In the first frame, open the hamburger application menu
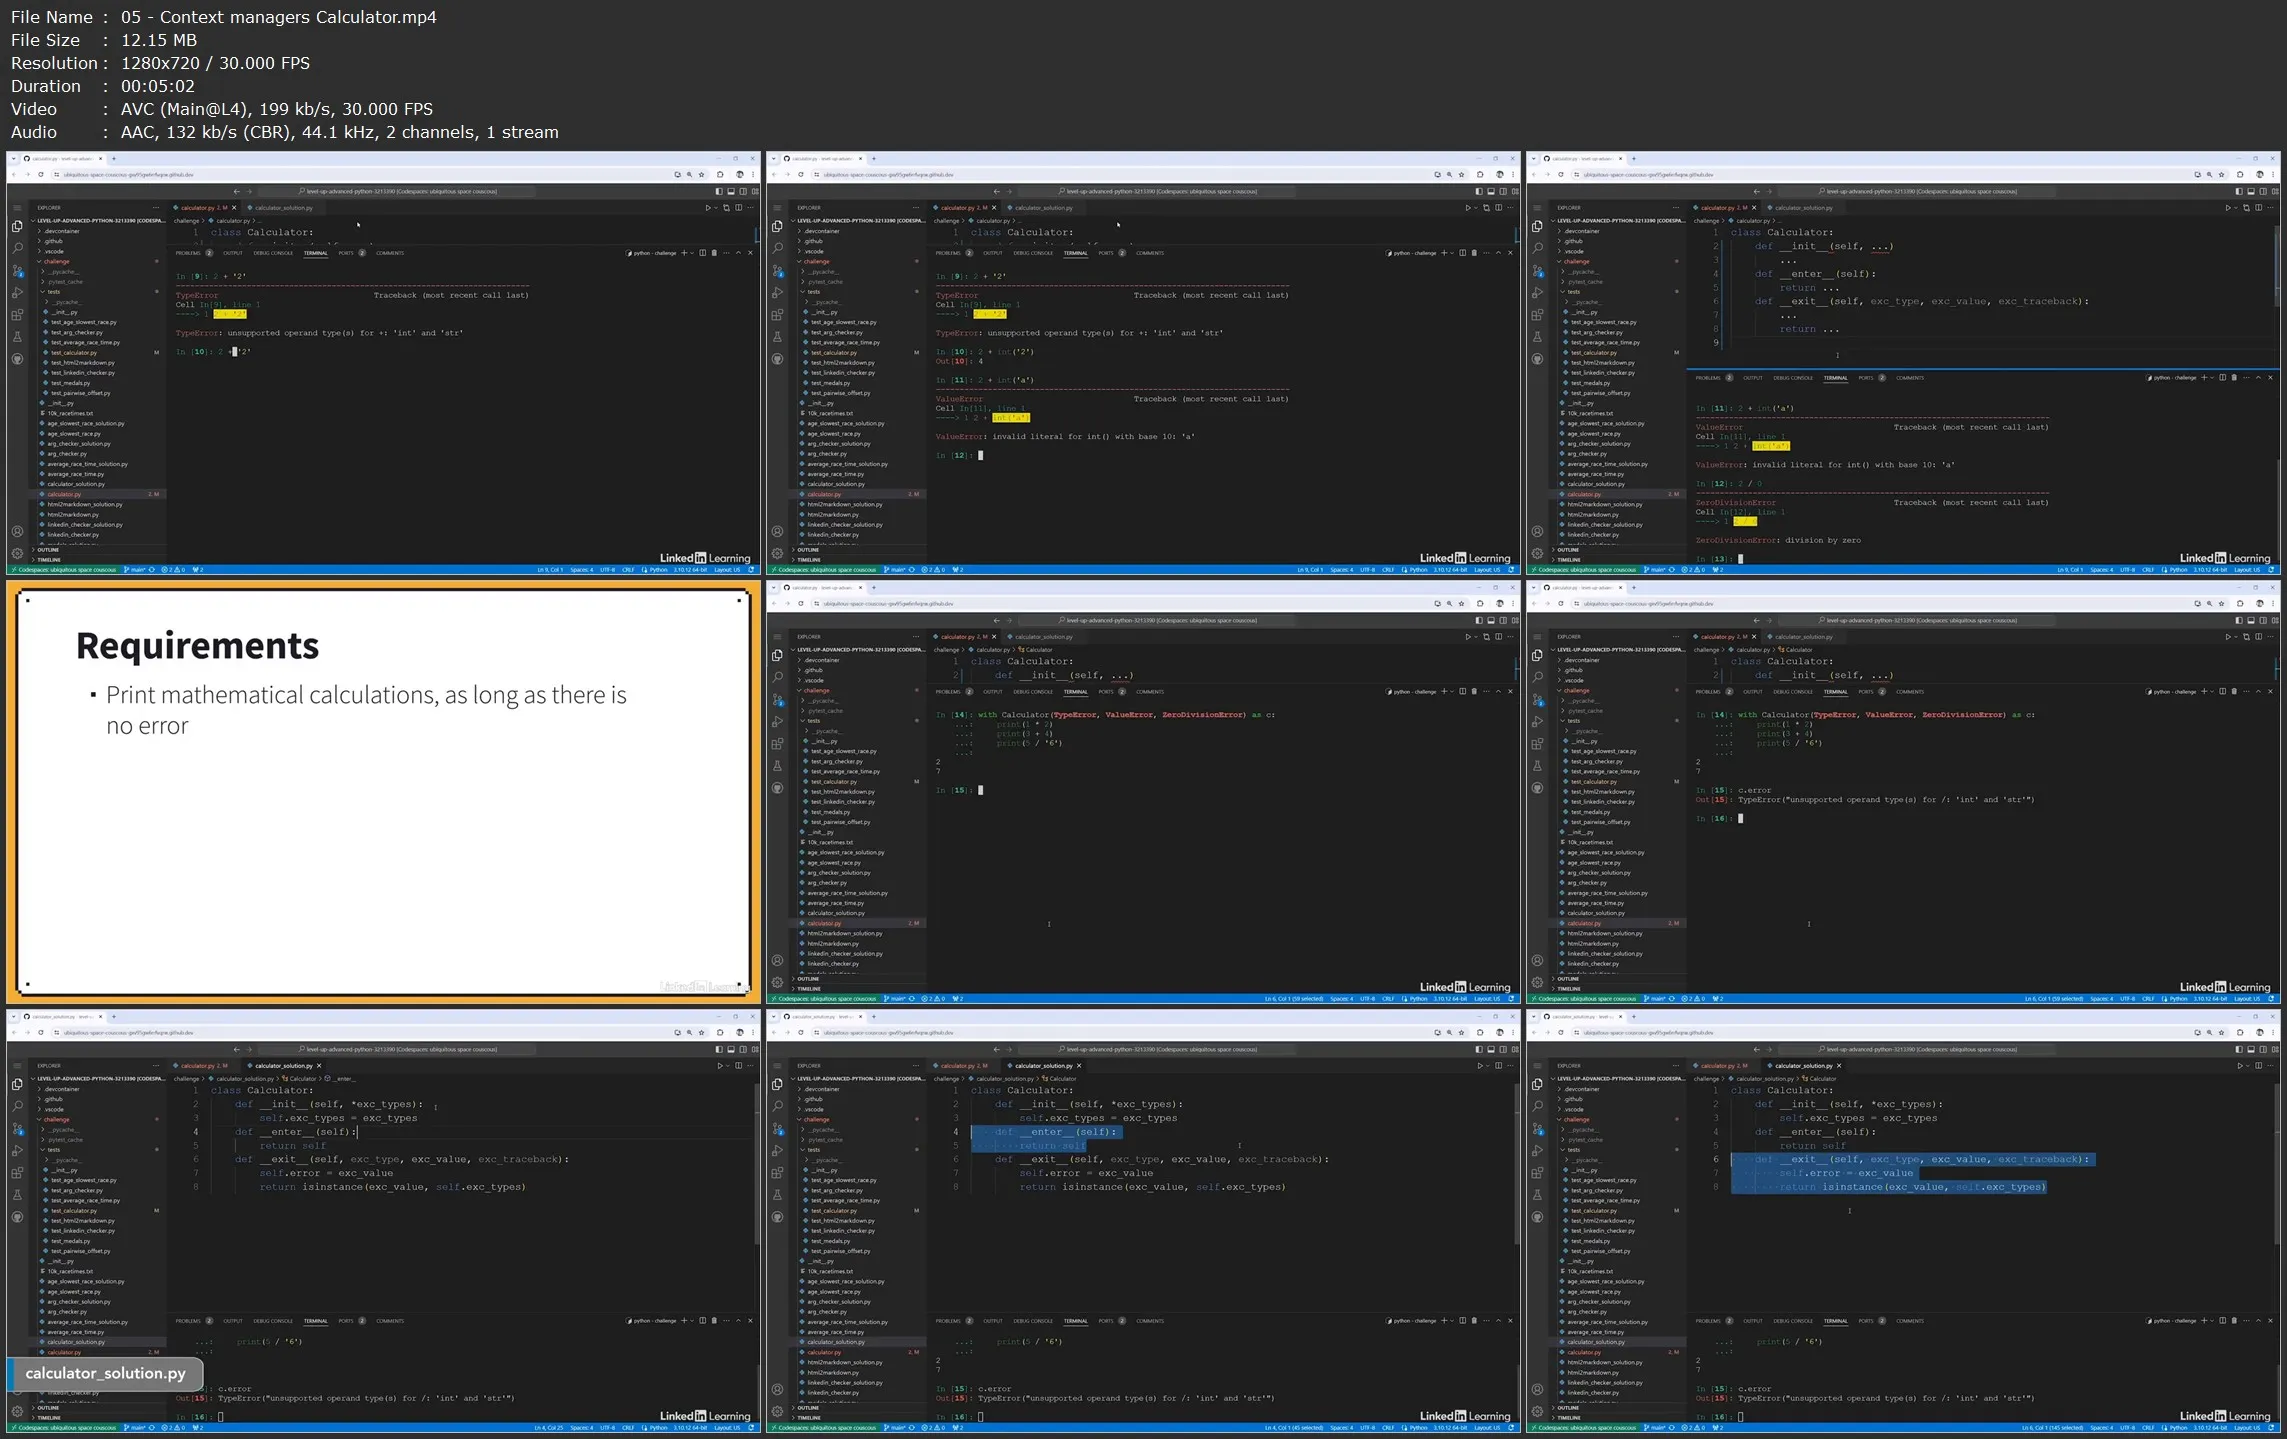 click(x=17, y=208)
